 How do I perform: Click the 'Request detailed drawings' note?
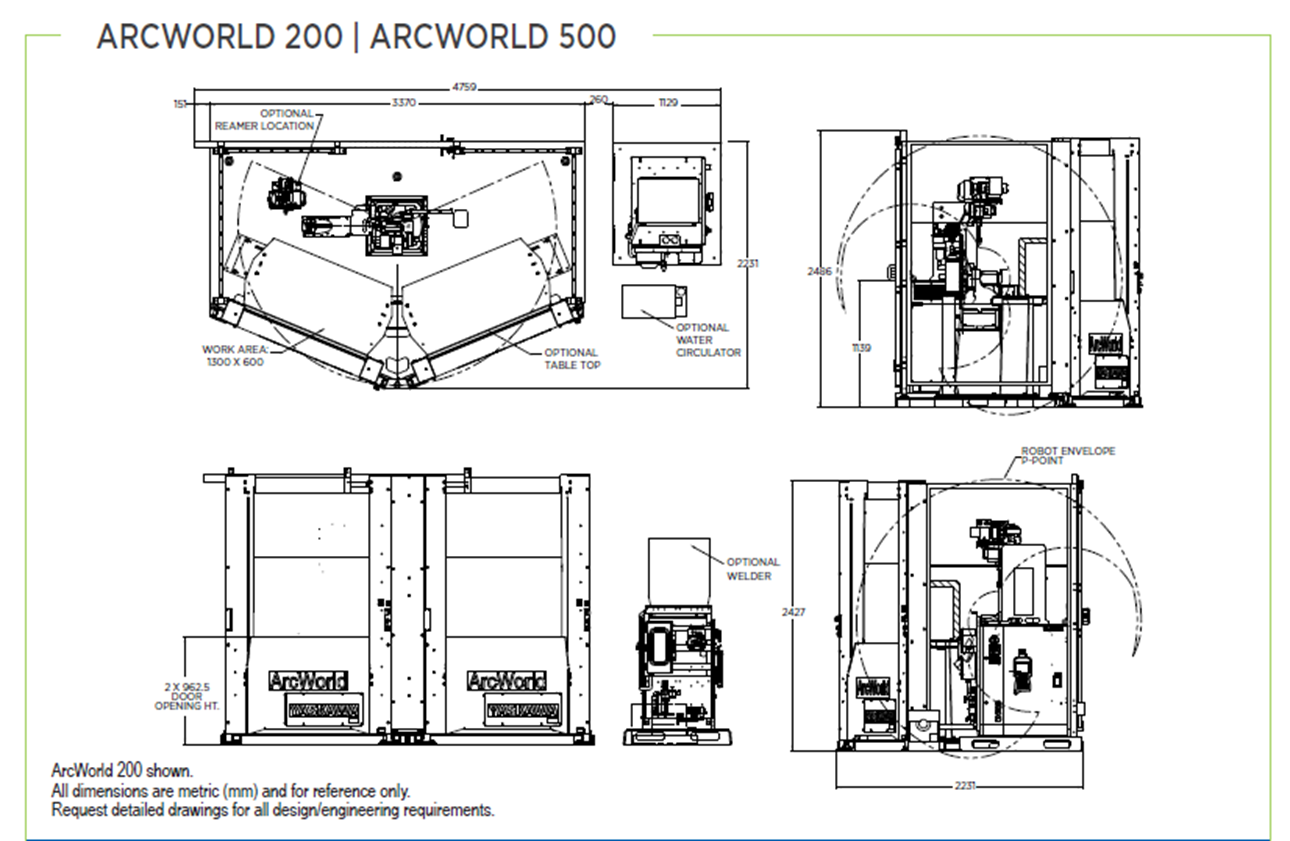point(273,809)
